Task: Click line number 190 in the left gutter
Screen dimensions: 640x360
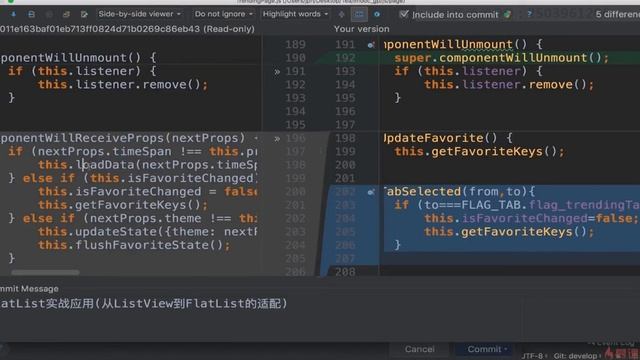Action: [x=295, y=58]
